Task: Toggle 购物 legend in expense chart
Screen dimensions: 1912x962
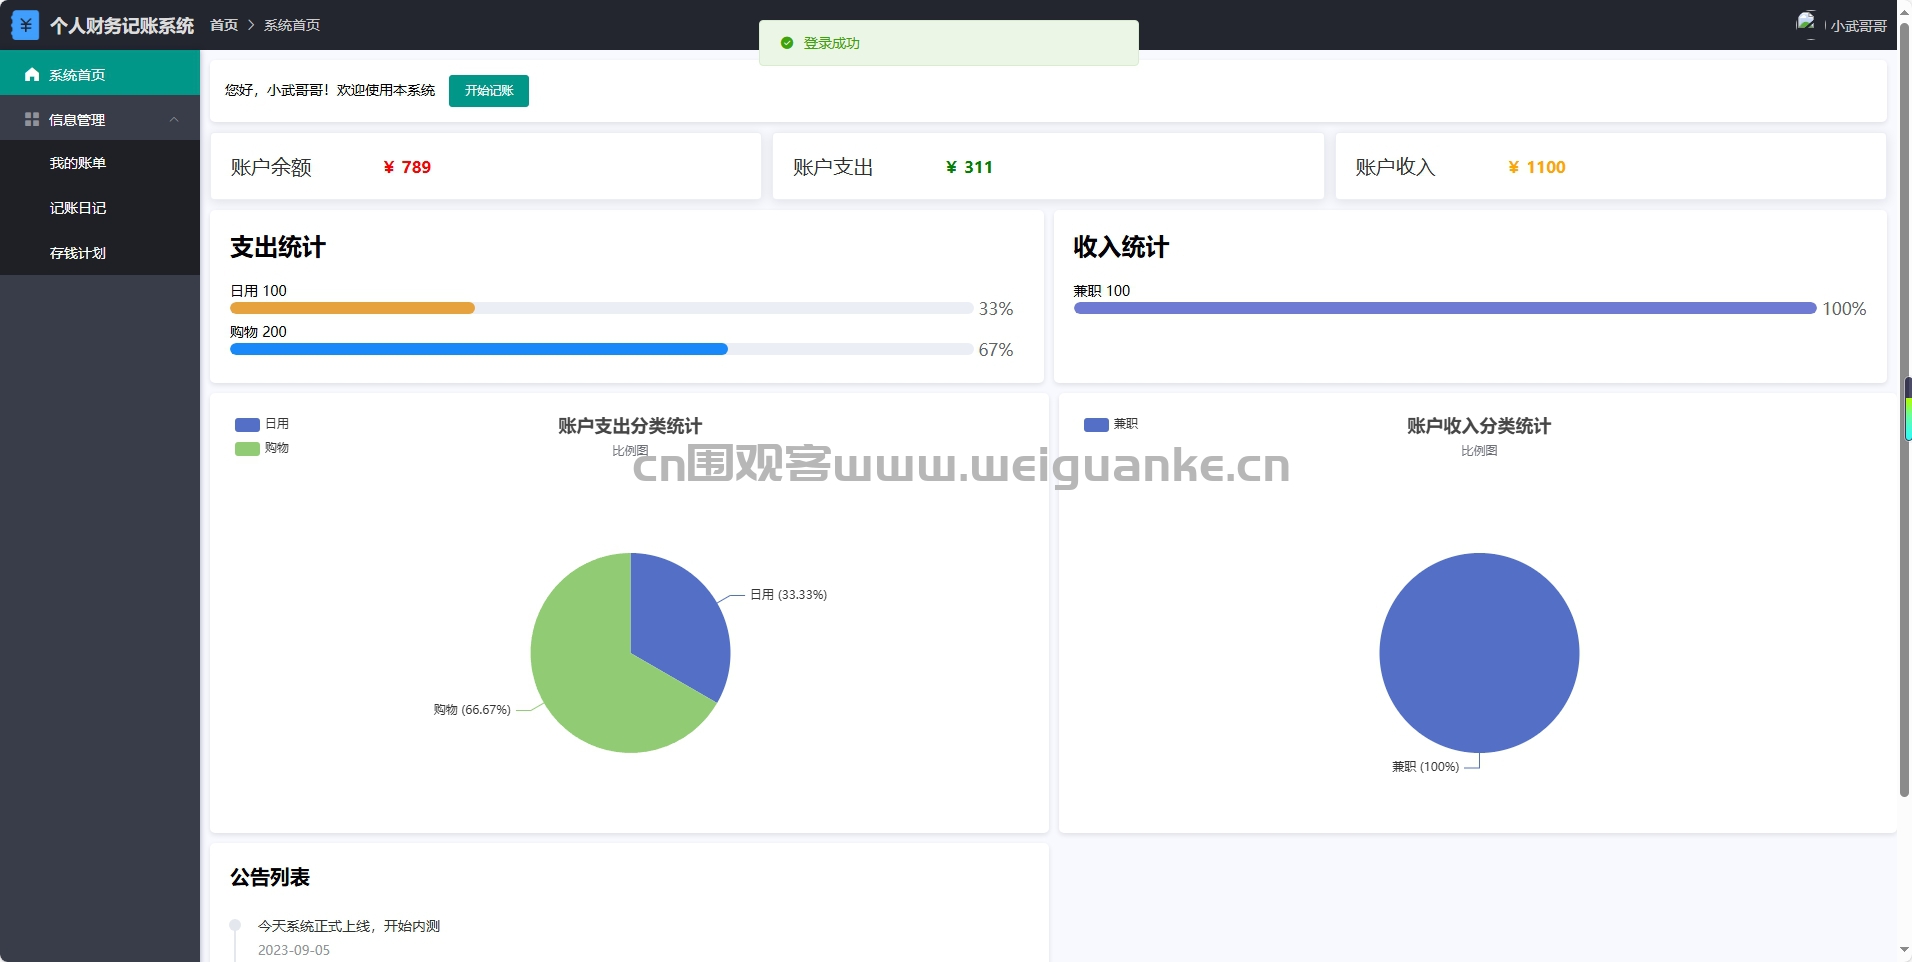Action: (x=262, y=448)
